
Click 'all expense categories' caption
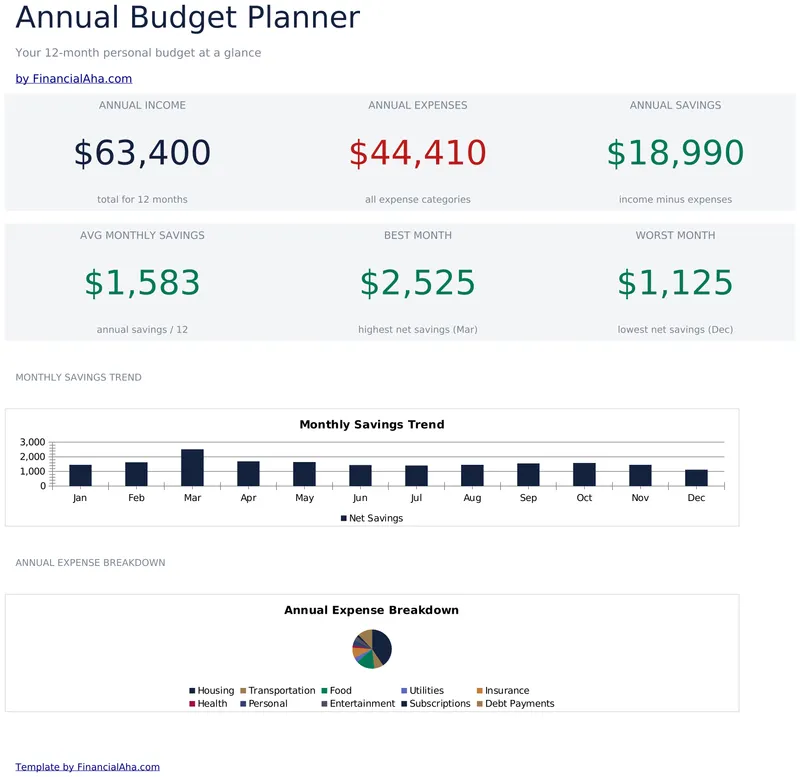[418, 199]
